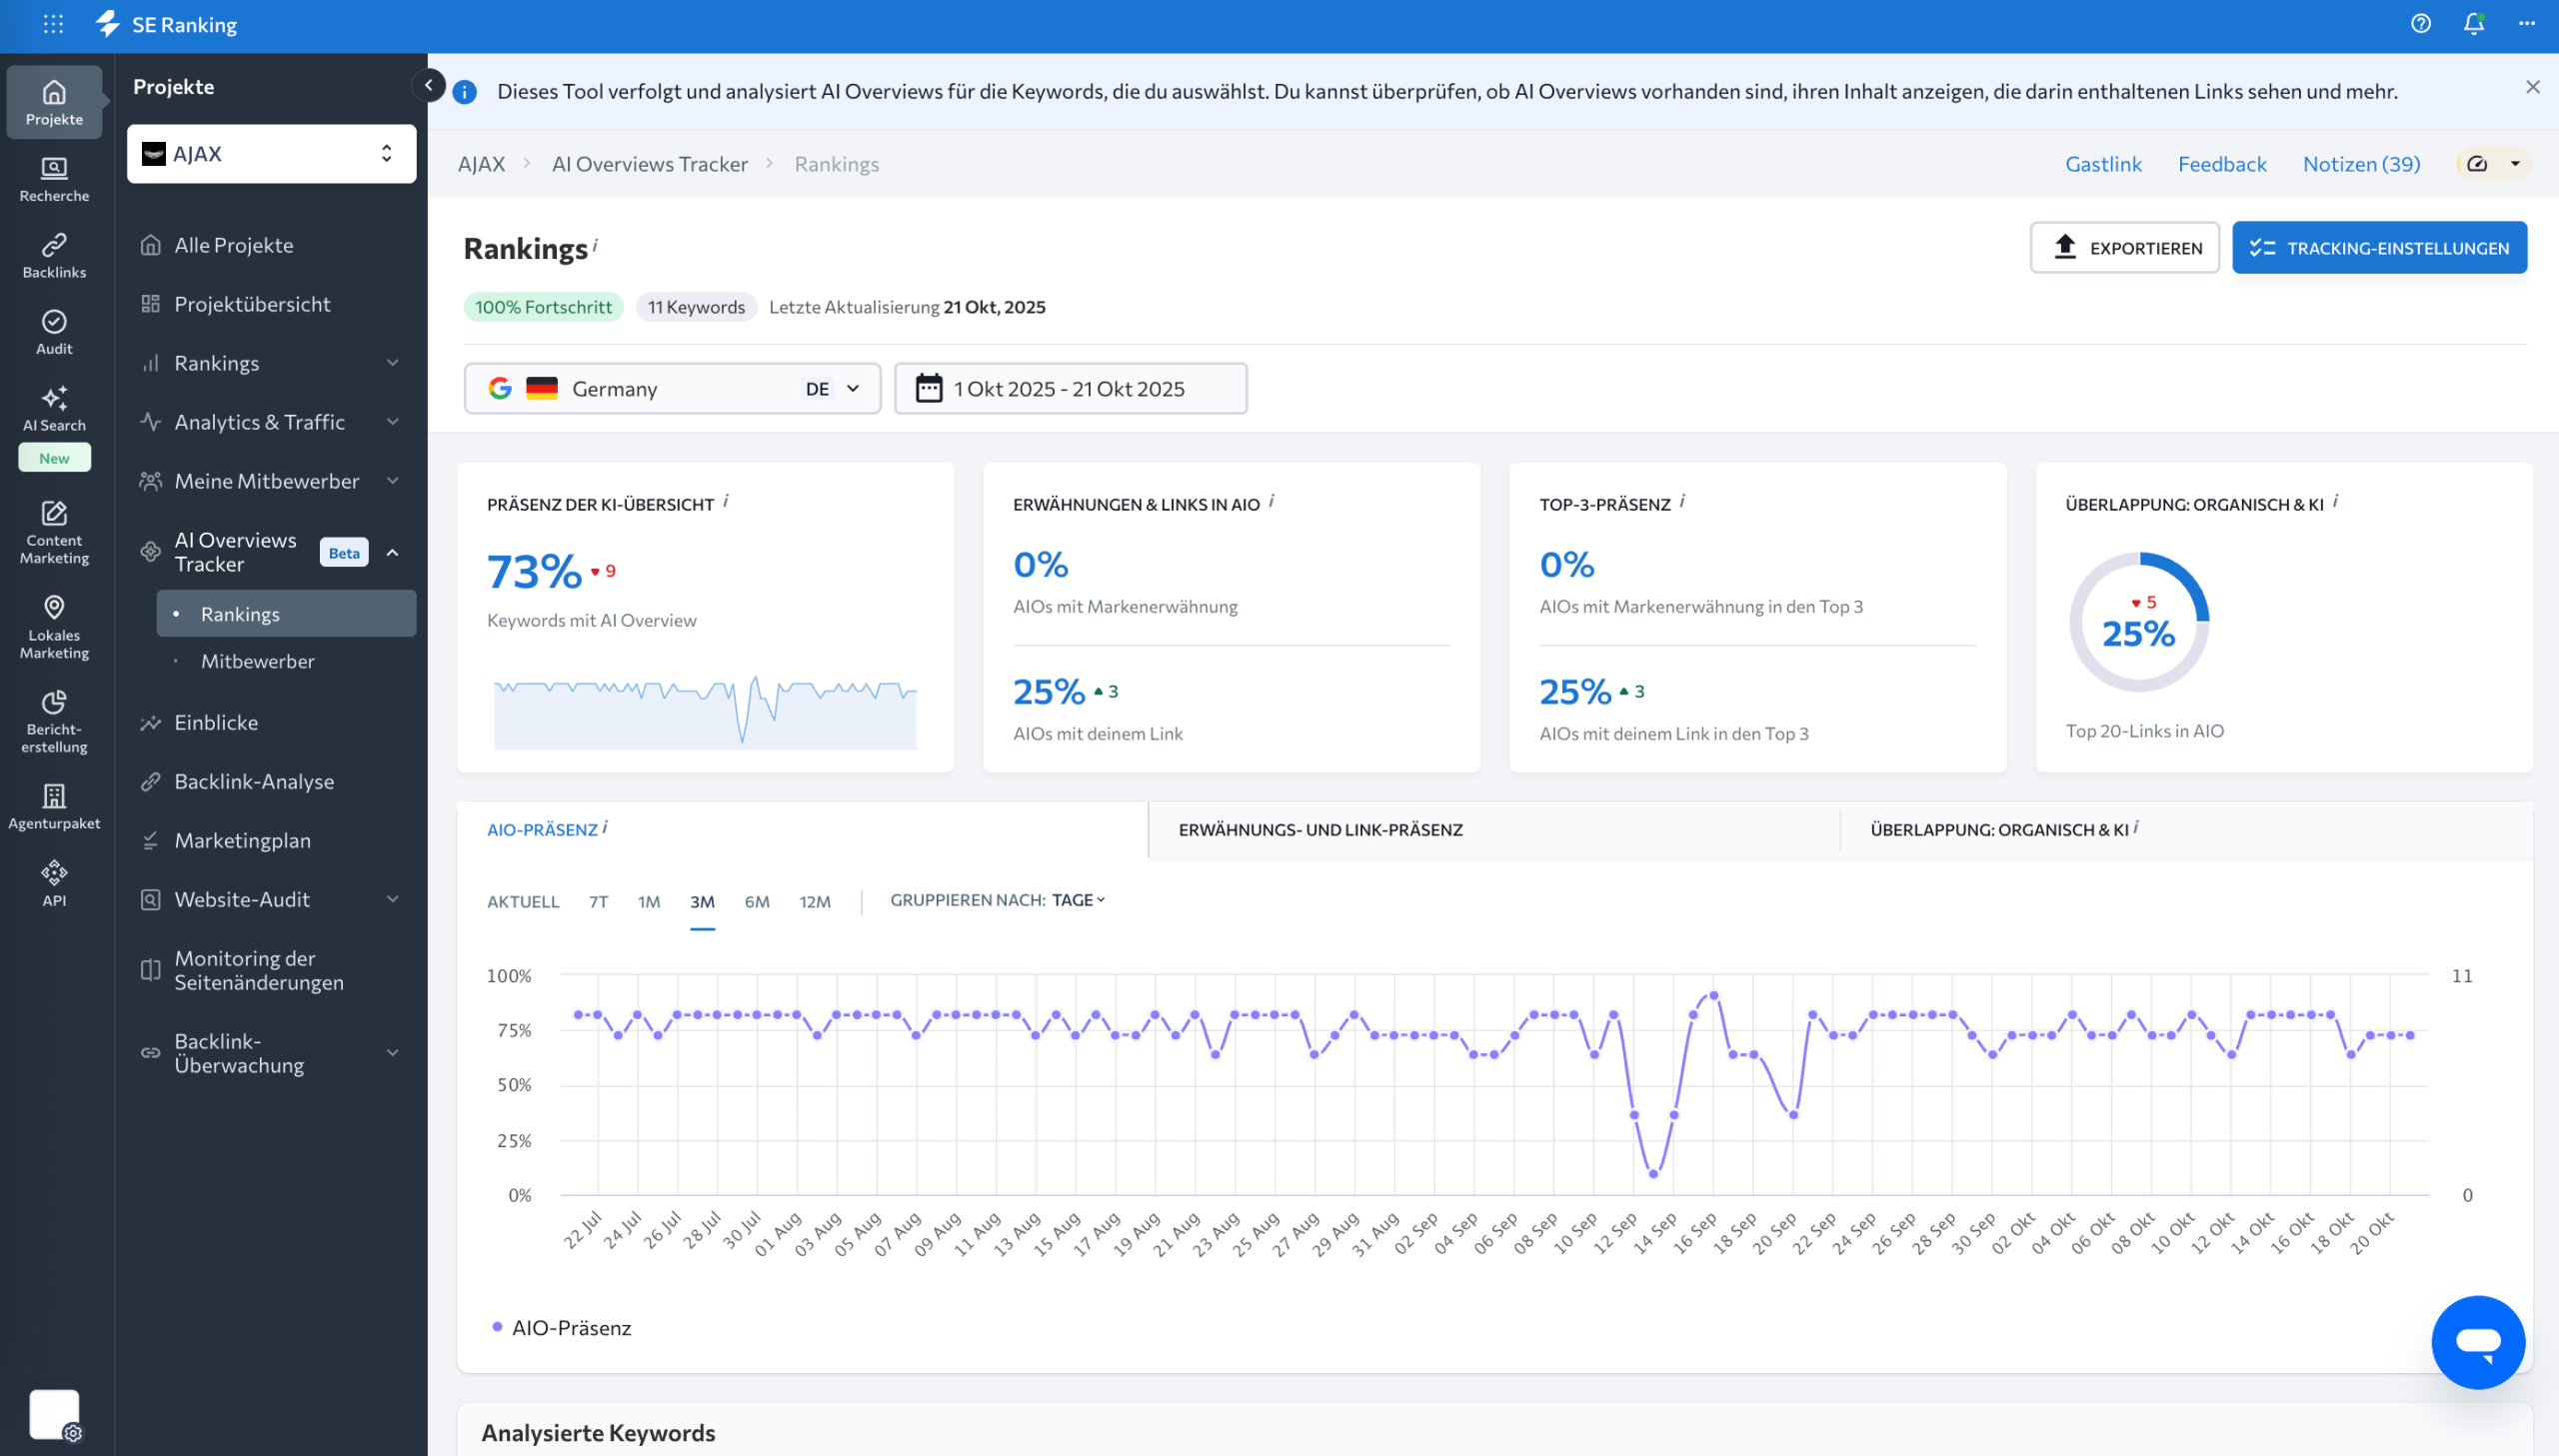Open the Gastlink link

point(2103,164)
